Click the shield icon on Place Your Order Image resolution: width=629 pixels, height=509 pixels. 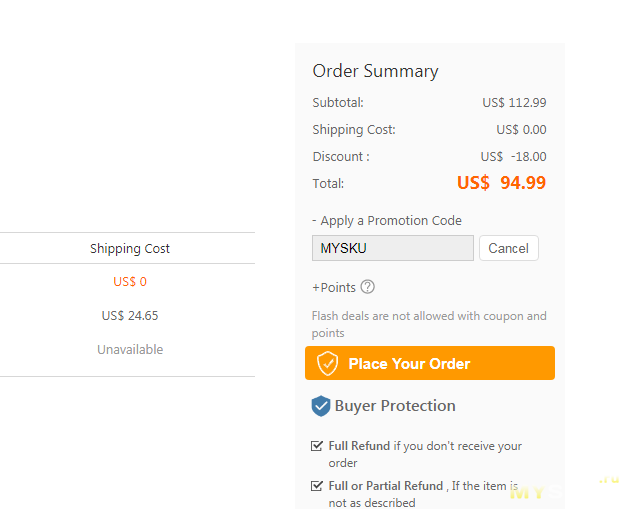click(327, 363)
